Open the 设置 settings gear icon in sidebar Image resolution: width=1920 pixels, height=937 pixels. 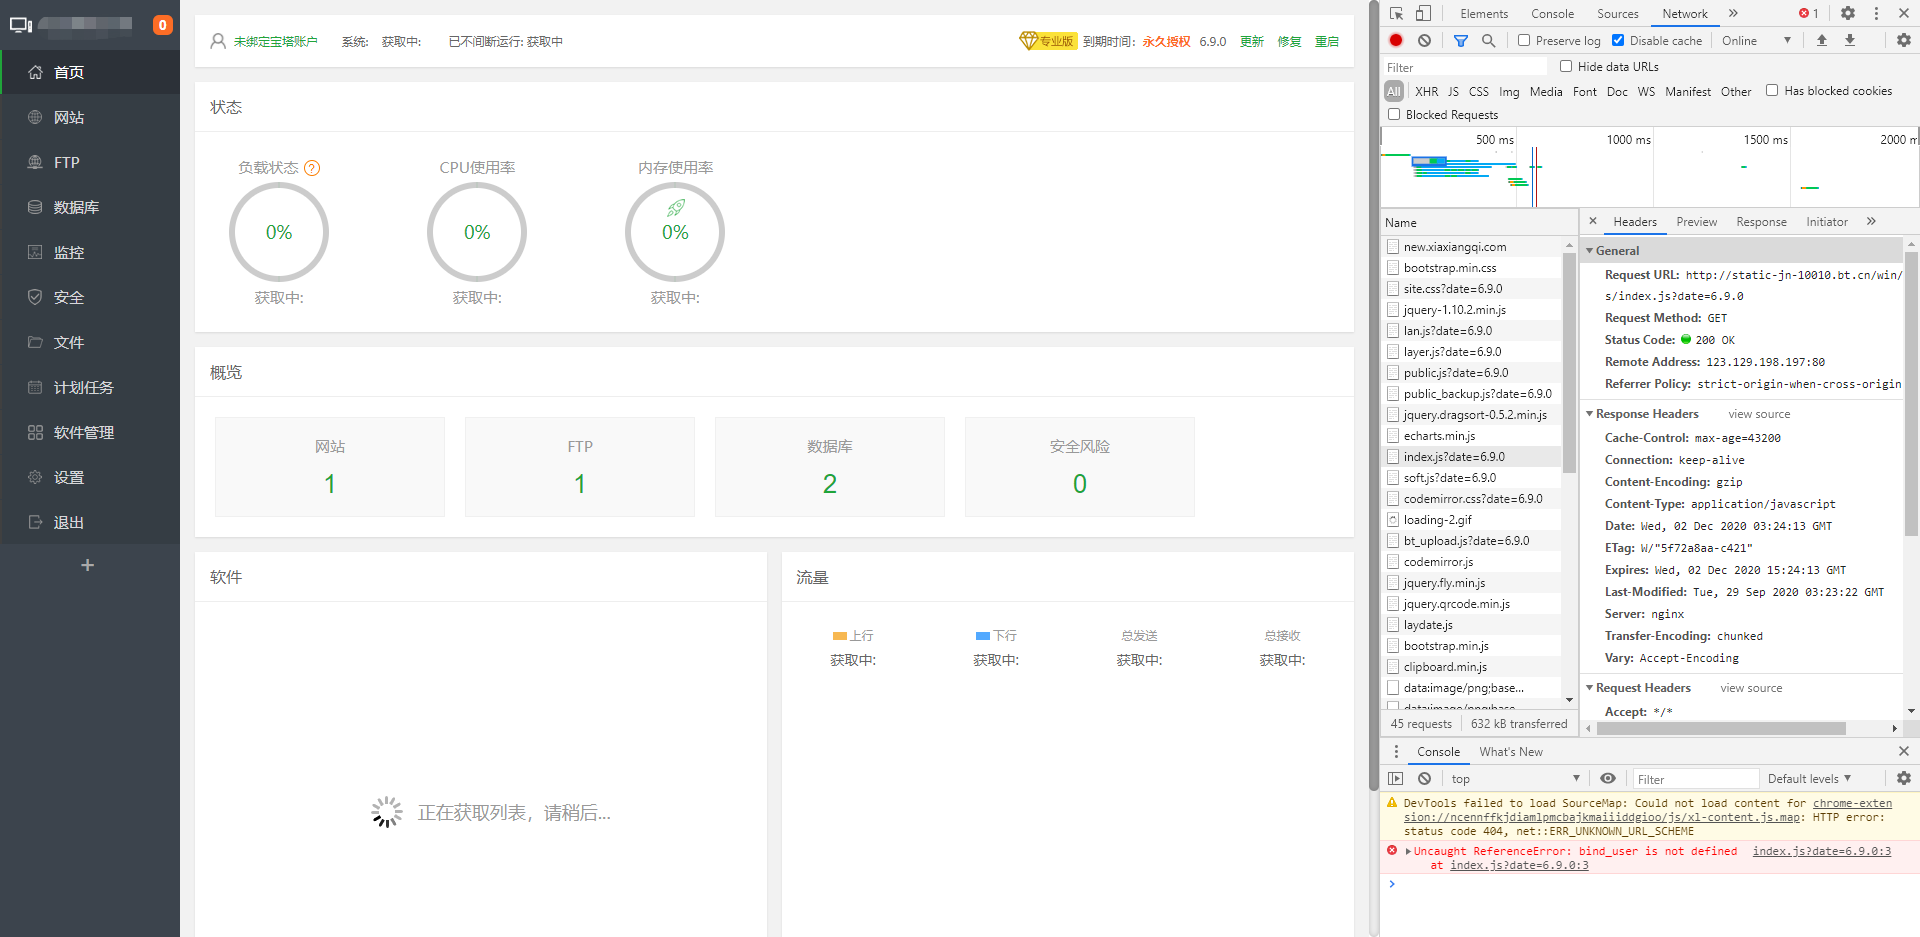tap(35, 477)
